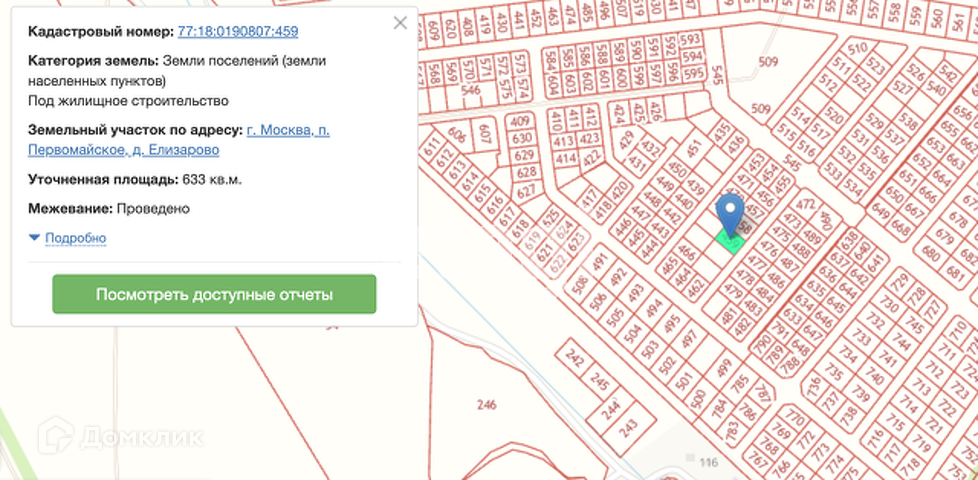Expand the Подробно details section

67,238
